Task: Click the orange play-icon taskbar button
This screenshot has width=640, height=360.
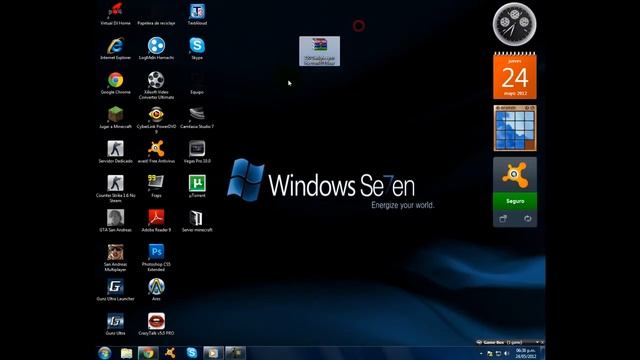Action: [x=213, y=353]
